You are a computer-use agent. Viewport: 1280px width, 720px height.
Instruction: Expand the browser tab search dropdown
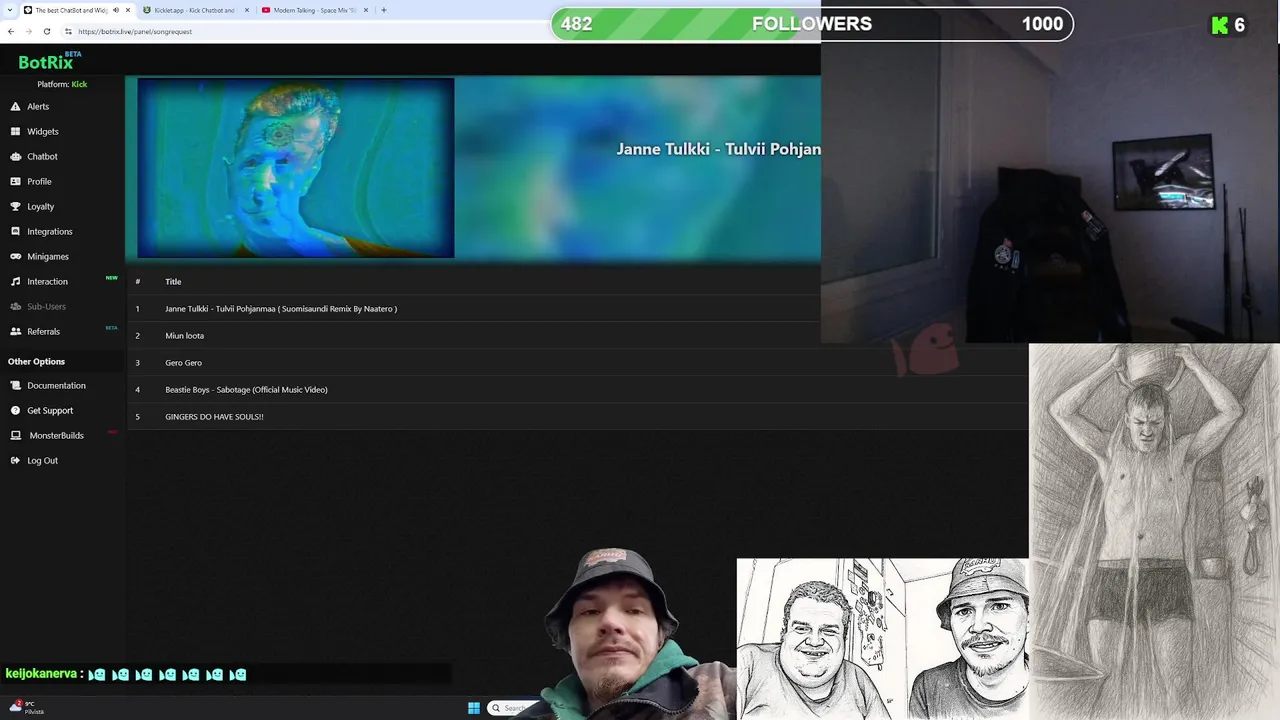click(x=11, y=10)
